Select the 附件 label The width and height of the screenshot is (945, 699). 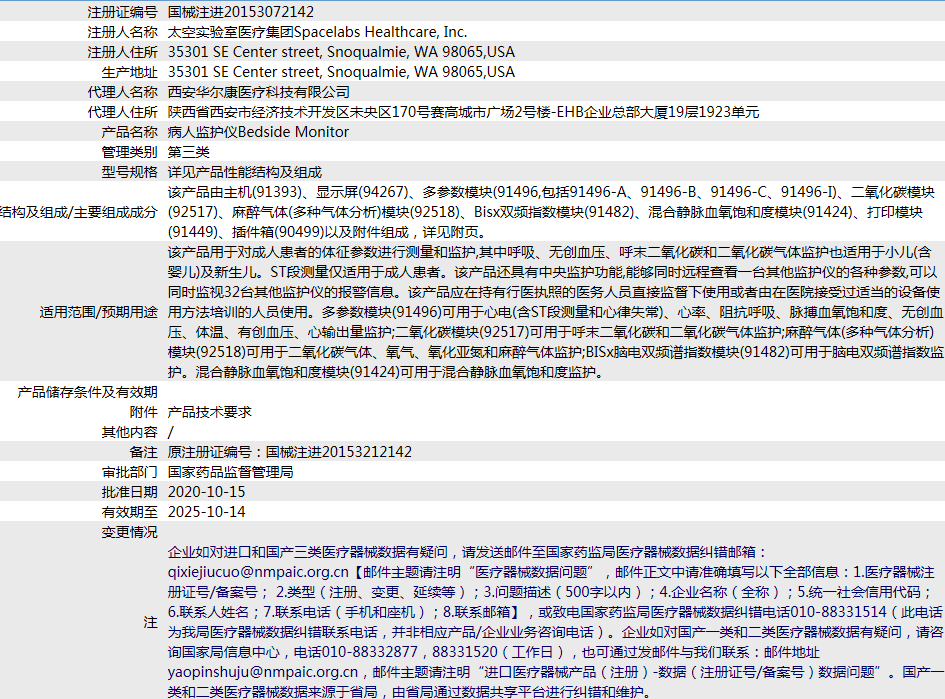tap(143, 412)
